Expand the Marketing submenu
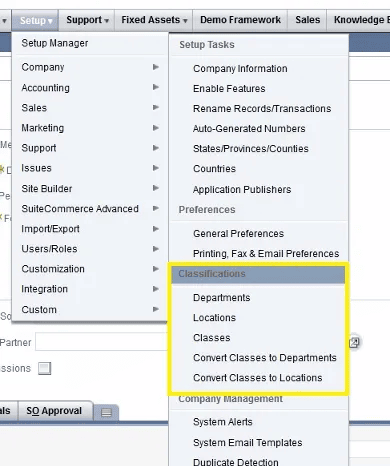 pos(90,128)
